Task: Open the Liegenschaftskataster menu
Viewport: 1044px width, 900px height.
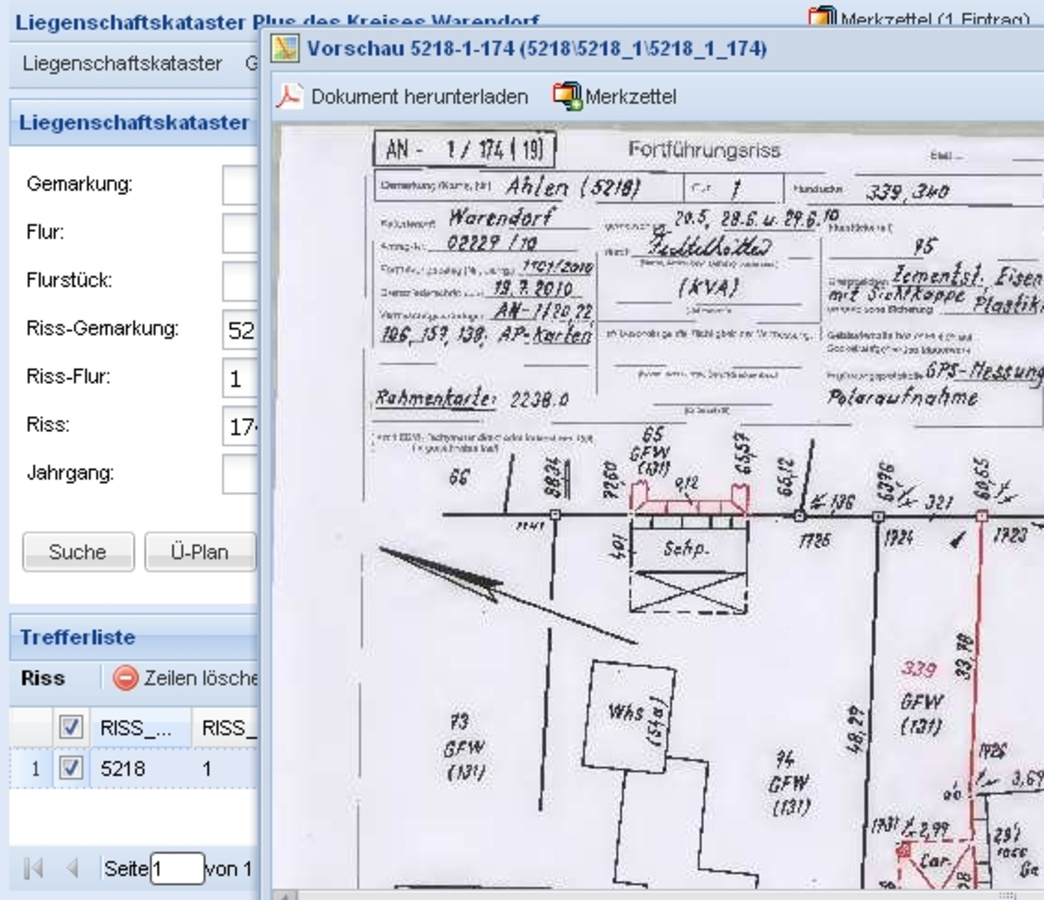Action: [121, 63]
